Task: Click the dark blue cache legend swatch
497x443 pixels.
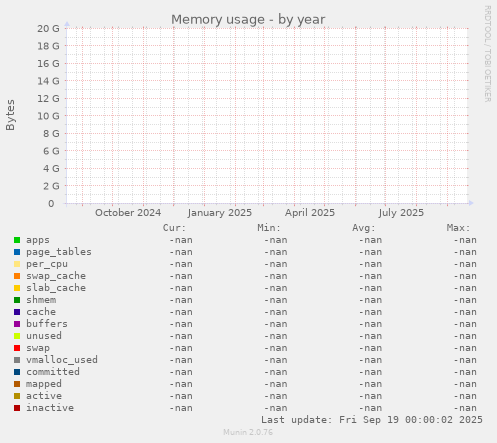Action: [17, 312]
